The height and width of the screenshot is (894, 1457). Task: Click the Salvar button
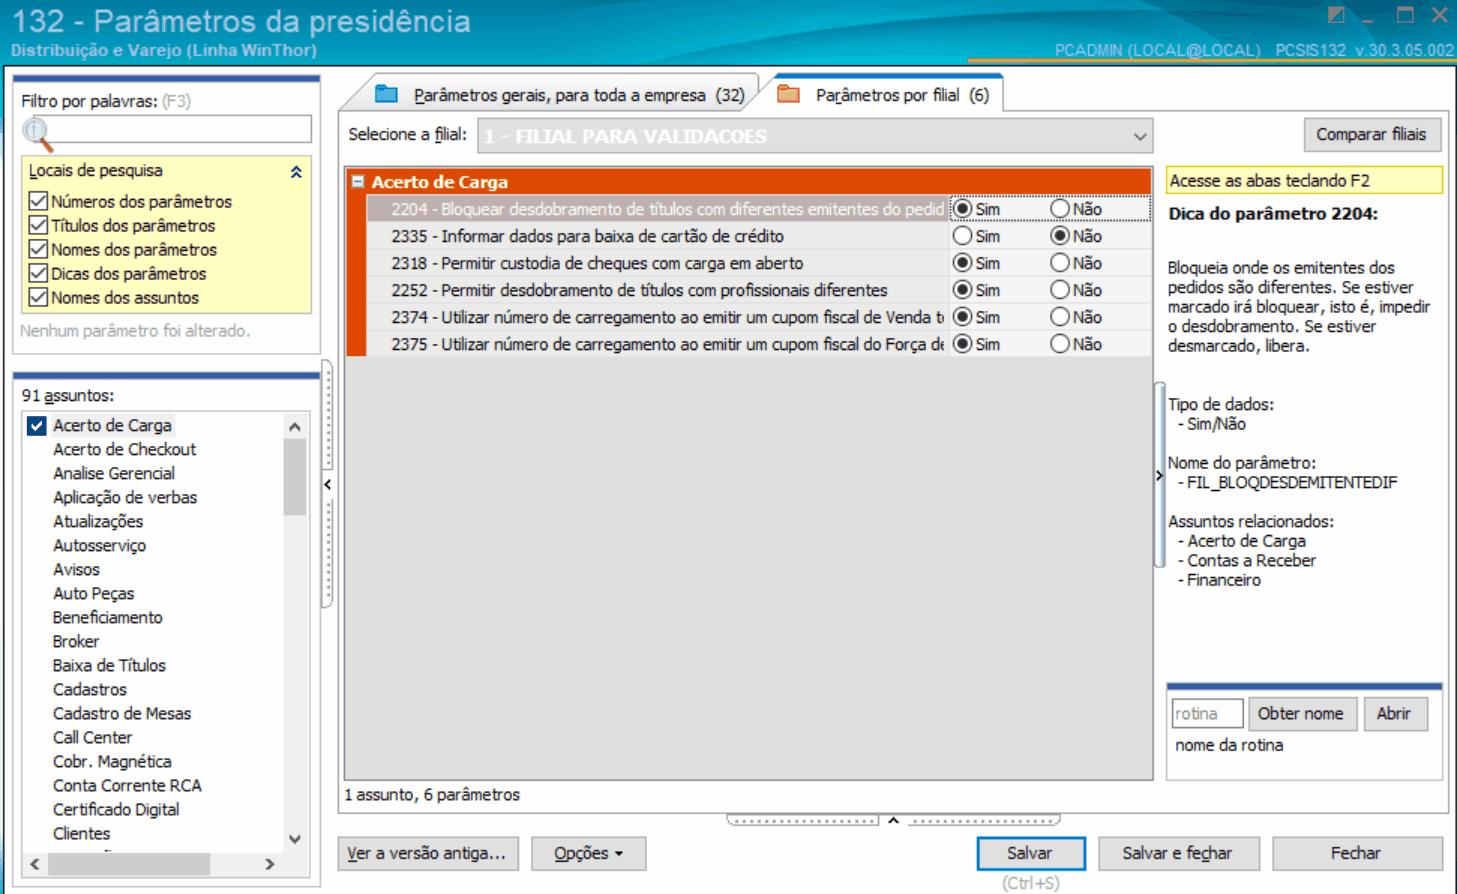point(1030,853)
